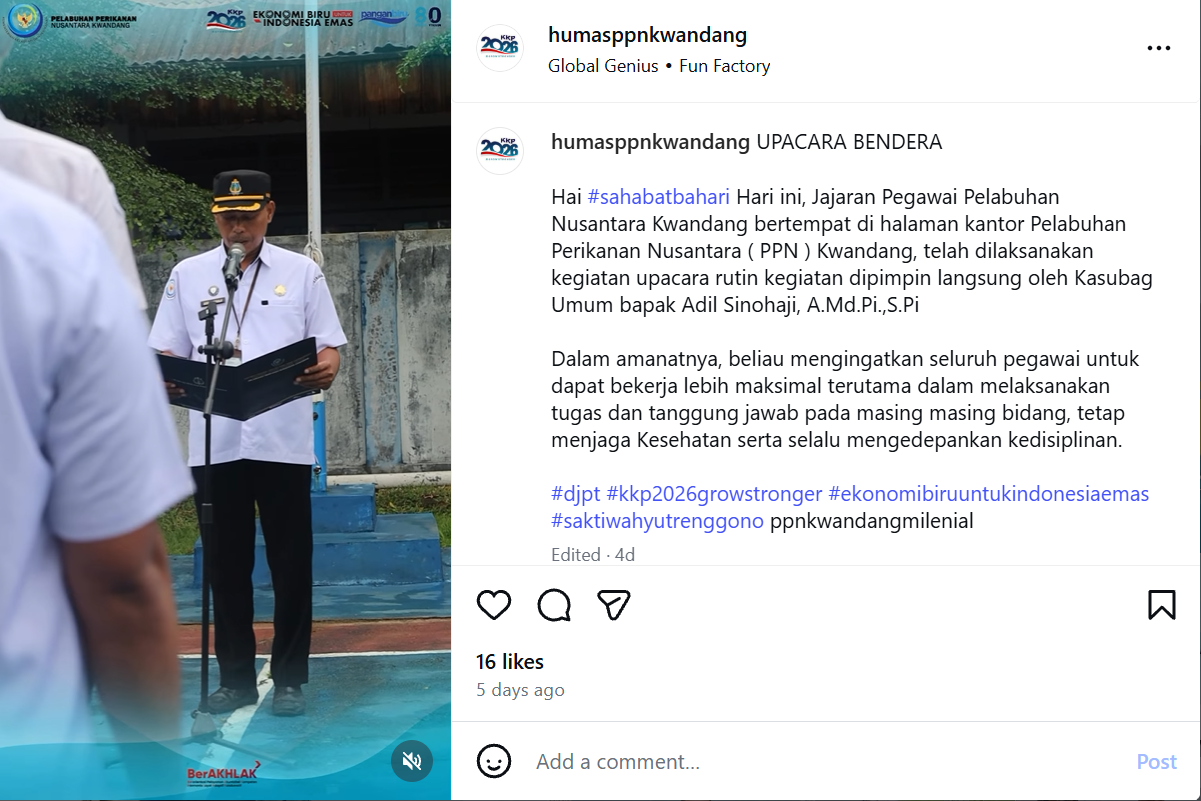Share post using paper plane icon
This screenshot has height=801, width=1201.
(613, 605)
